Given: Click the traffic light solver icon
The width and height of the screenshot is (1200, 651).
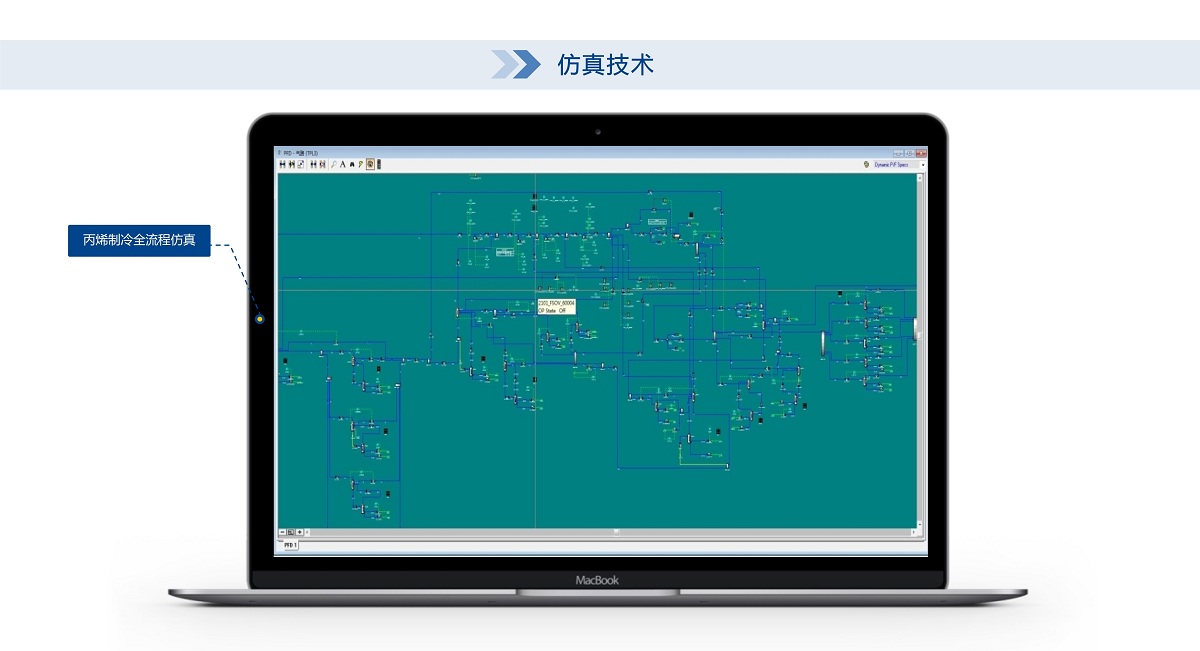Looking at the screenshot, I should click(x=379, y=164).
